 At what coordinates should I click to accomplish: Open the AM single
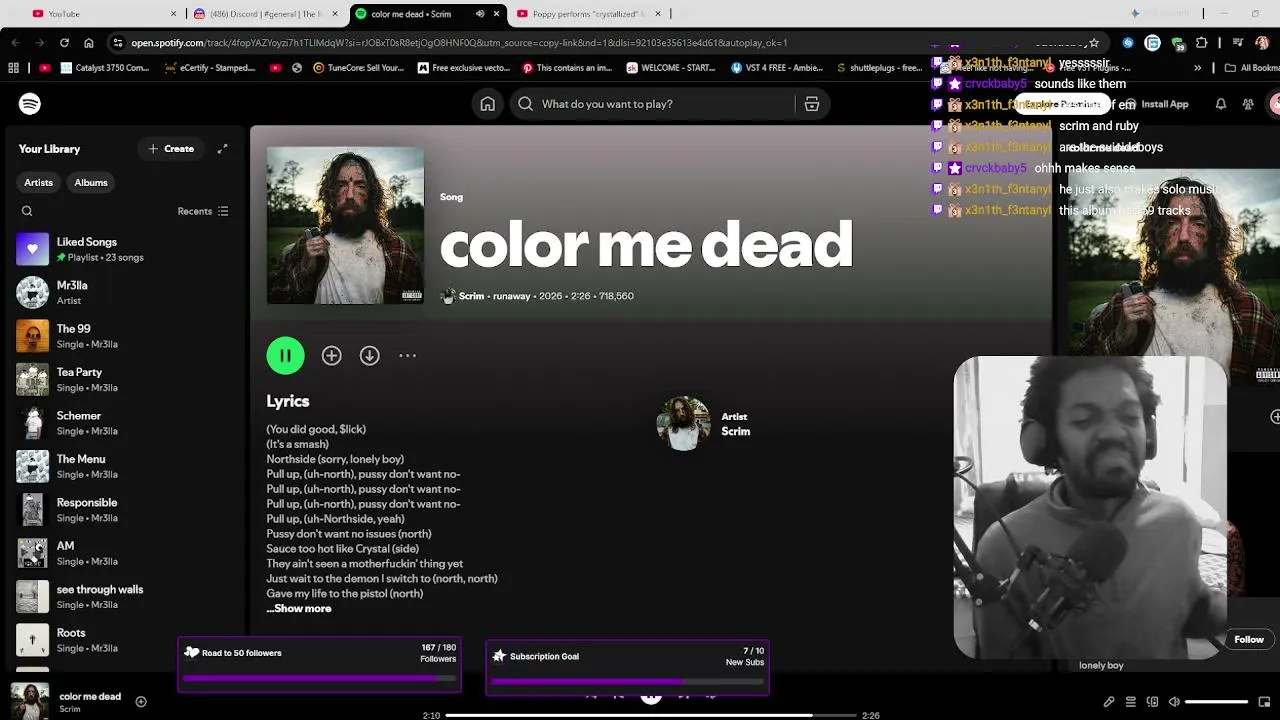coord(123,553)
